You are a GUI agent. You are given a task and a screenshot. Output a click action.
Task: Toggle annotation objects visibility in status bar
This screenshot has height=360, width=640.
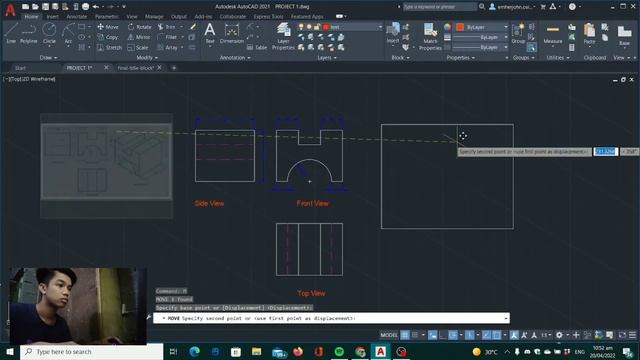tap(514, 335)
